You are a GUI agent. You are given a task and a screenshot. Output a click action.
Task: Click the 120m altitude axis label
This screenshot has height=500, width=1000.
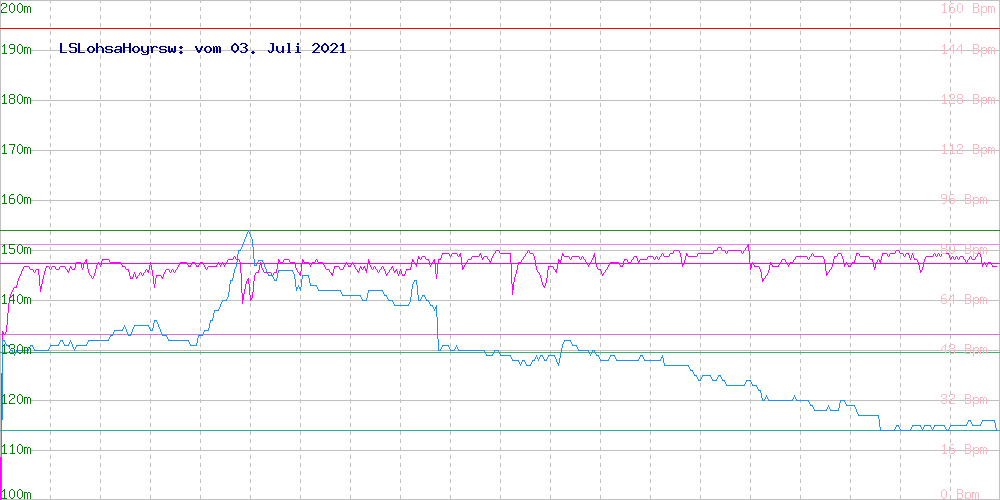tap(17, 399)
